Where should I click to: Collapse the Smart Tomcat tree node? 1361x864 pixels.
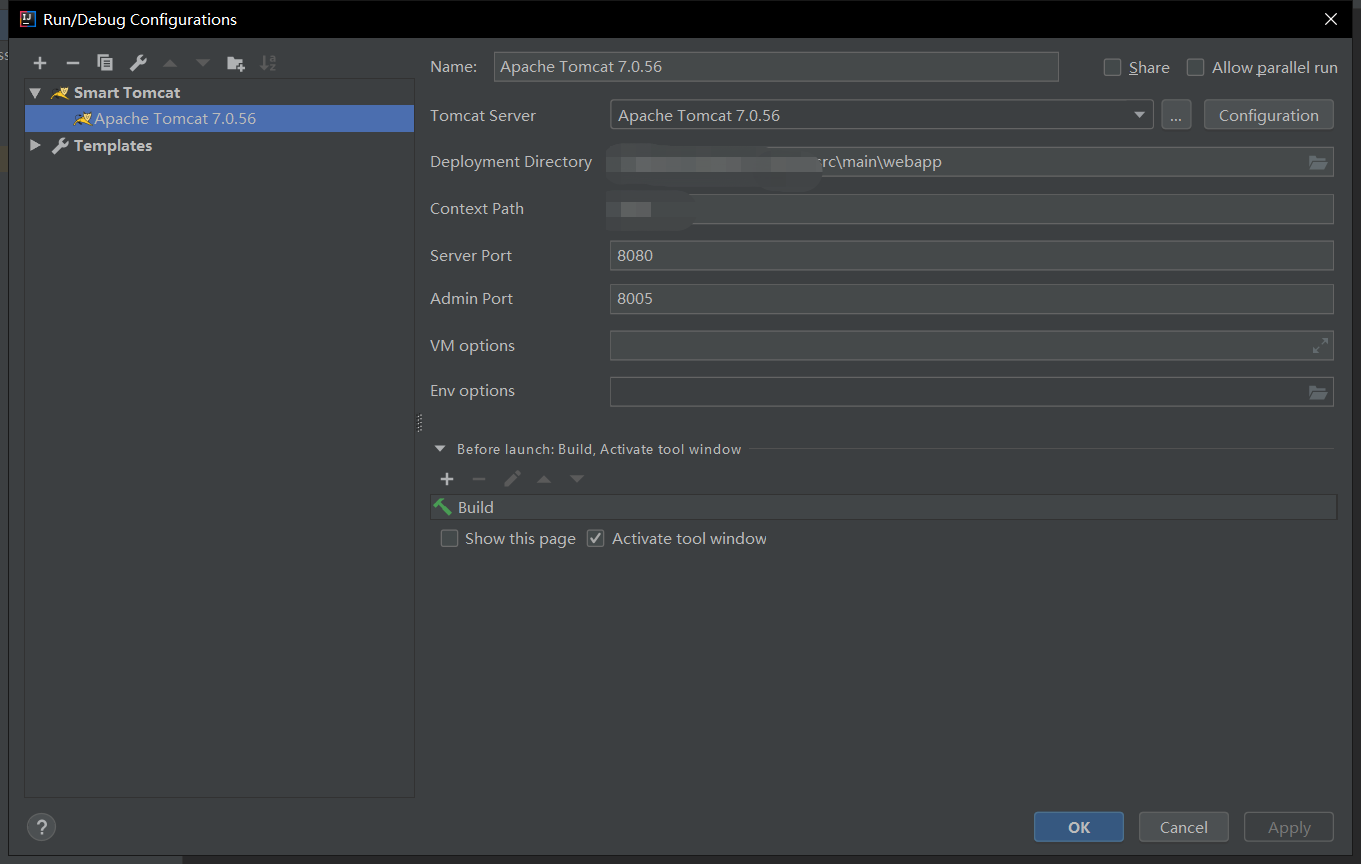pos(36,93)
